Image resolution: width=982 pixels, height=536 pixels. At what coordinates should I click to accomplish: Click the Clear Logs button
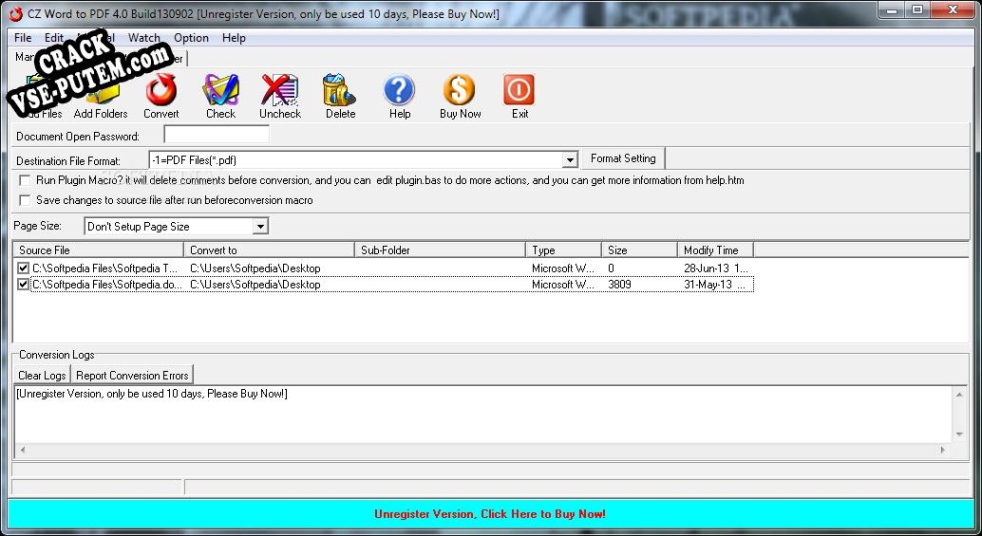[42, 375]
